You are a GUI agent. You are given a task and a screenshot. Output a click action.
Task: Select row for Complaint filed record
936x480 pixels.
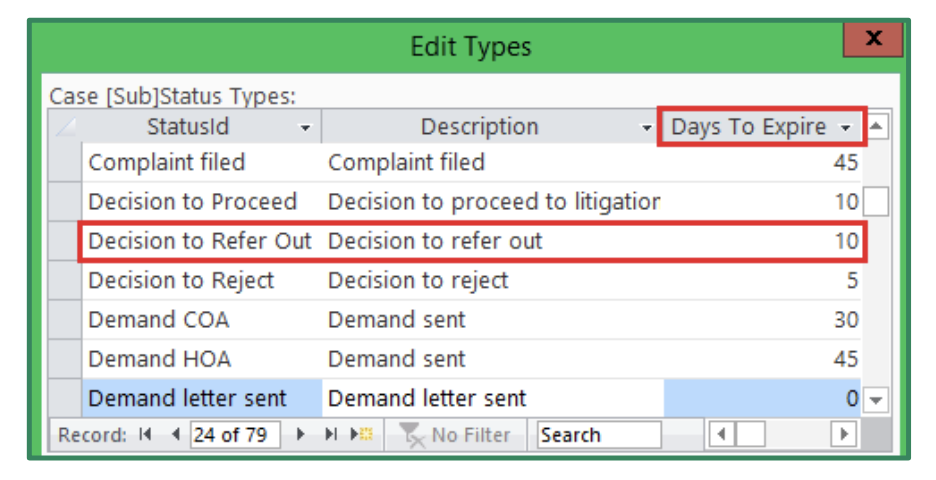(x=65, y=162)
